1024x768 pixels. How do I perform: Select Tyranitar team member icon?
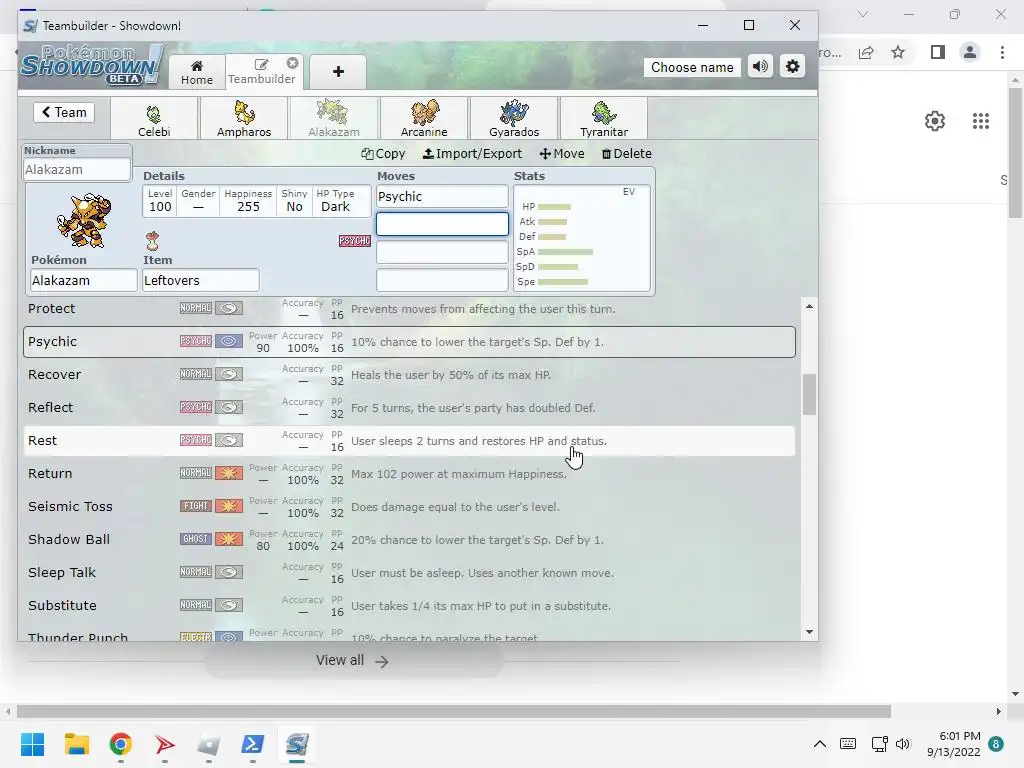coord(604,118)
